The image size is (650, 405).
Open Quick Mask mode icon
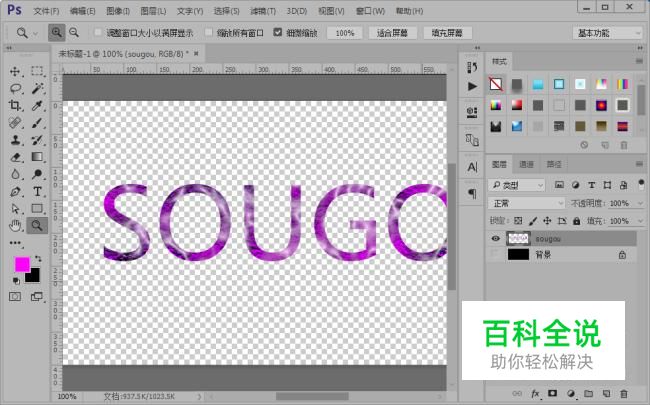pos(15,297)
